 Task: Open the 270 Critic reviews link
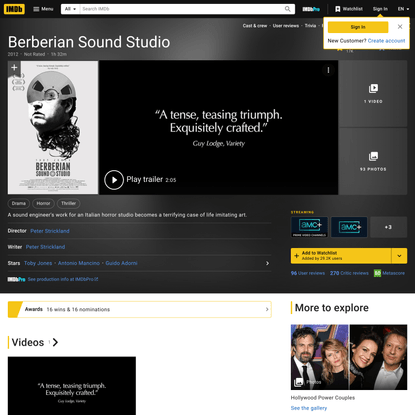point(349,273)
